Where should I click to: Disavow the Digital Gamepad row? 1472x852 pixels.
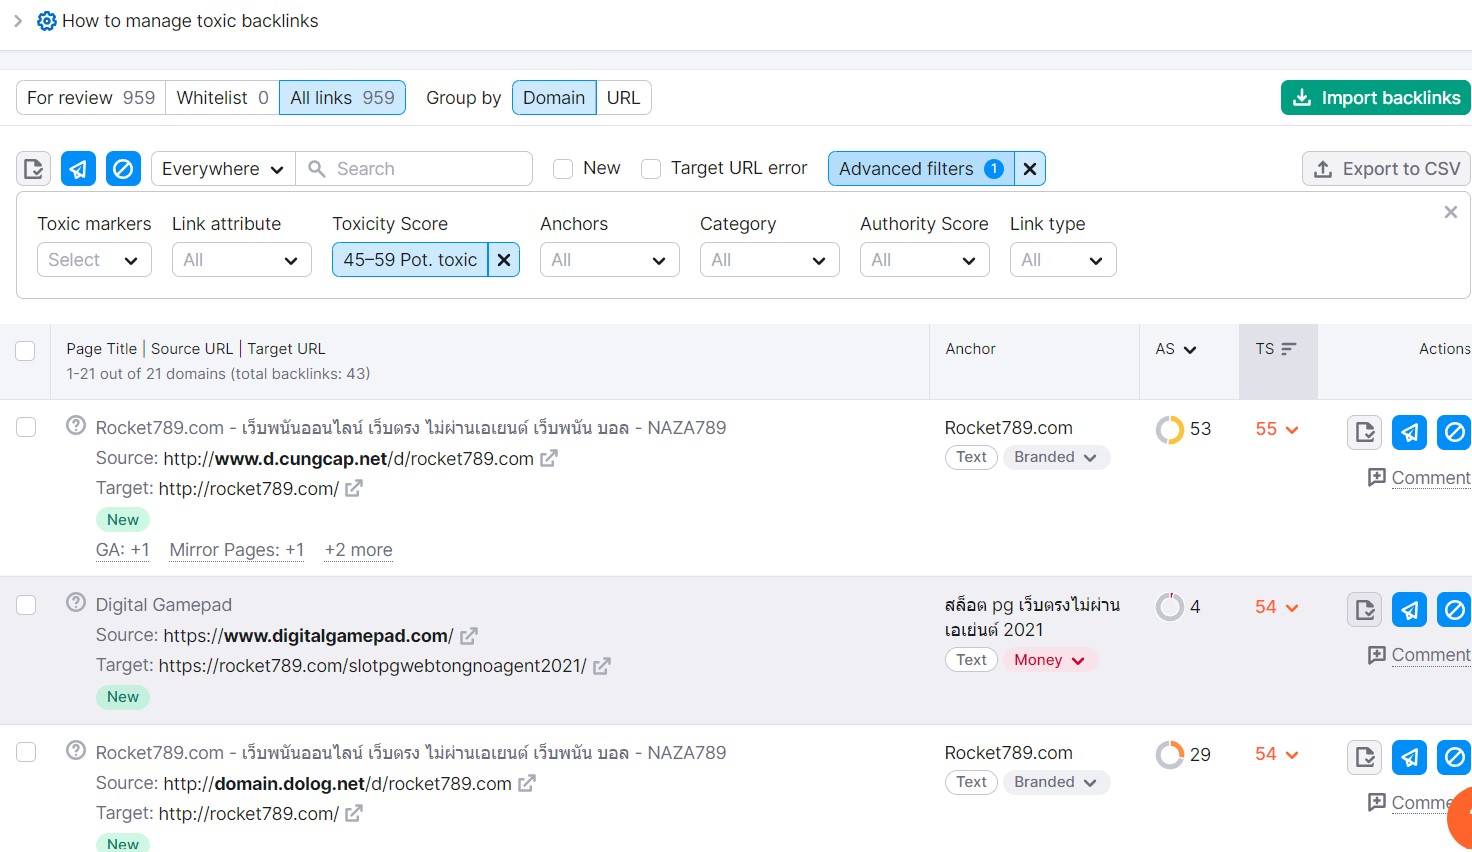point(1454,609)
